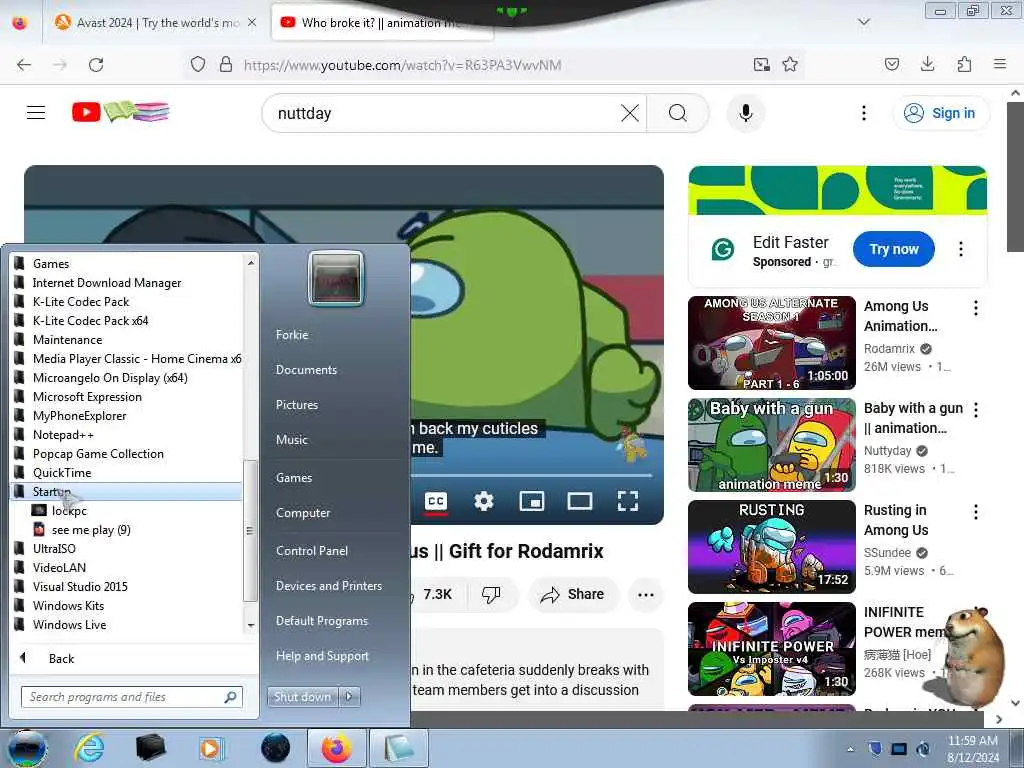Open Documents from Start menu
This screenshot has height=768, width=1024.
tap(306, 370)
